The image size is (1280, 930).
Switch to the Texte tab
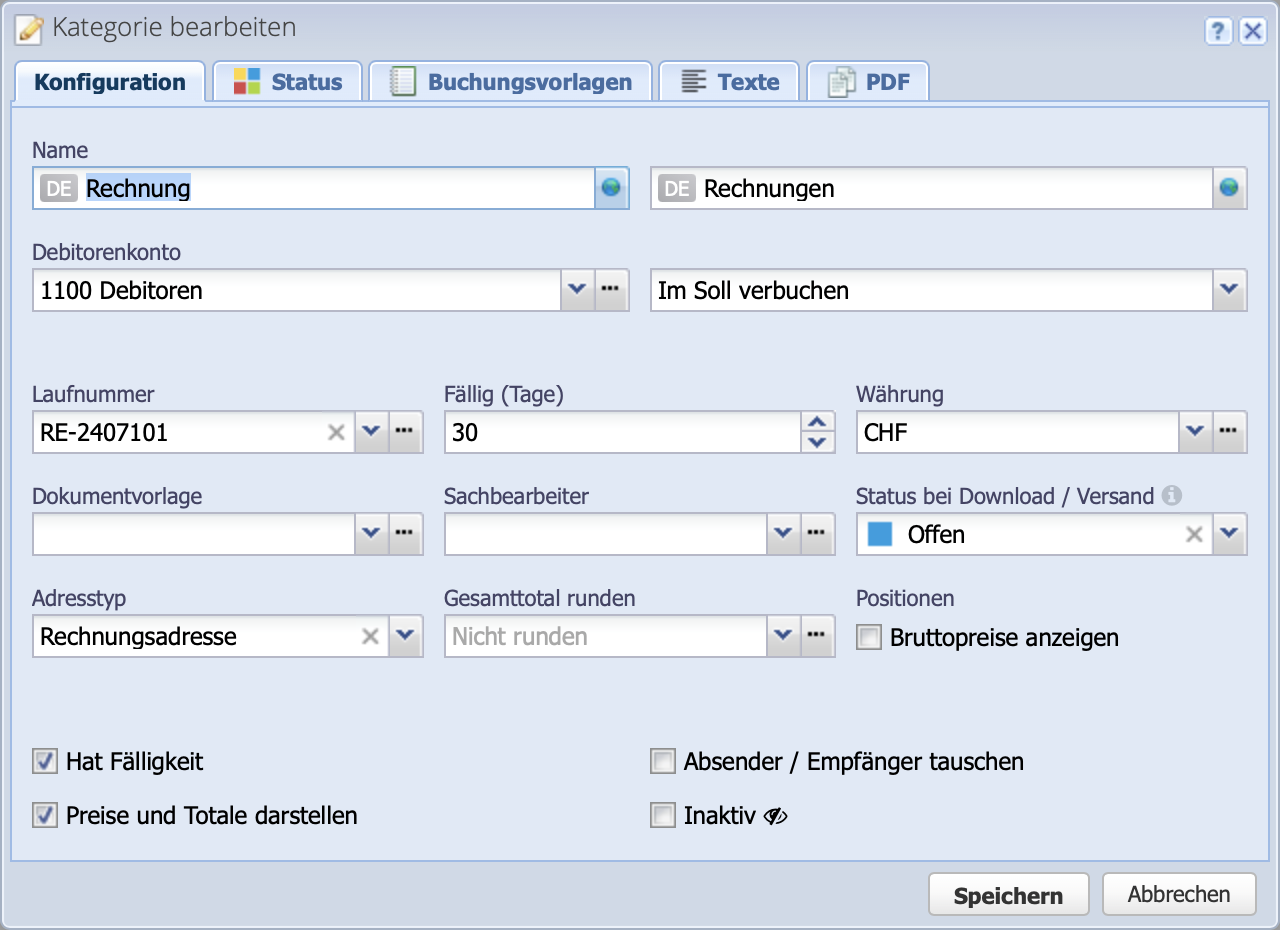pos(729,82)
